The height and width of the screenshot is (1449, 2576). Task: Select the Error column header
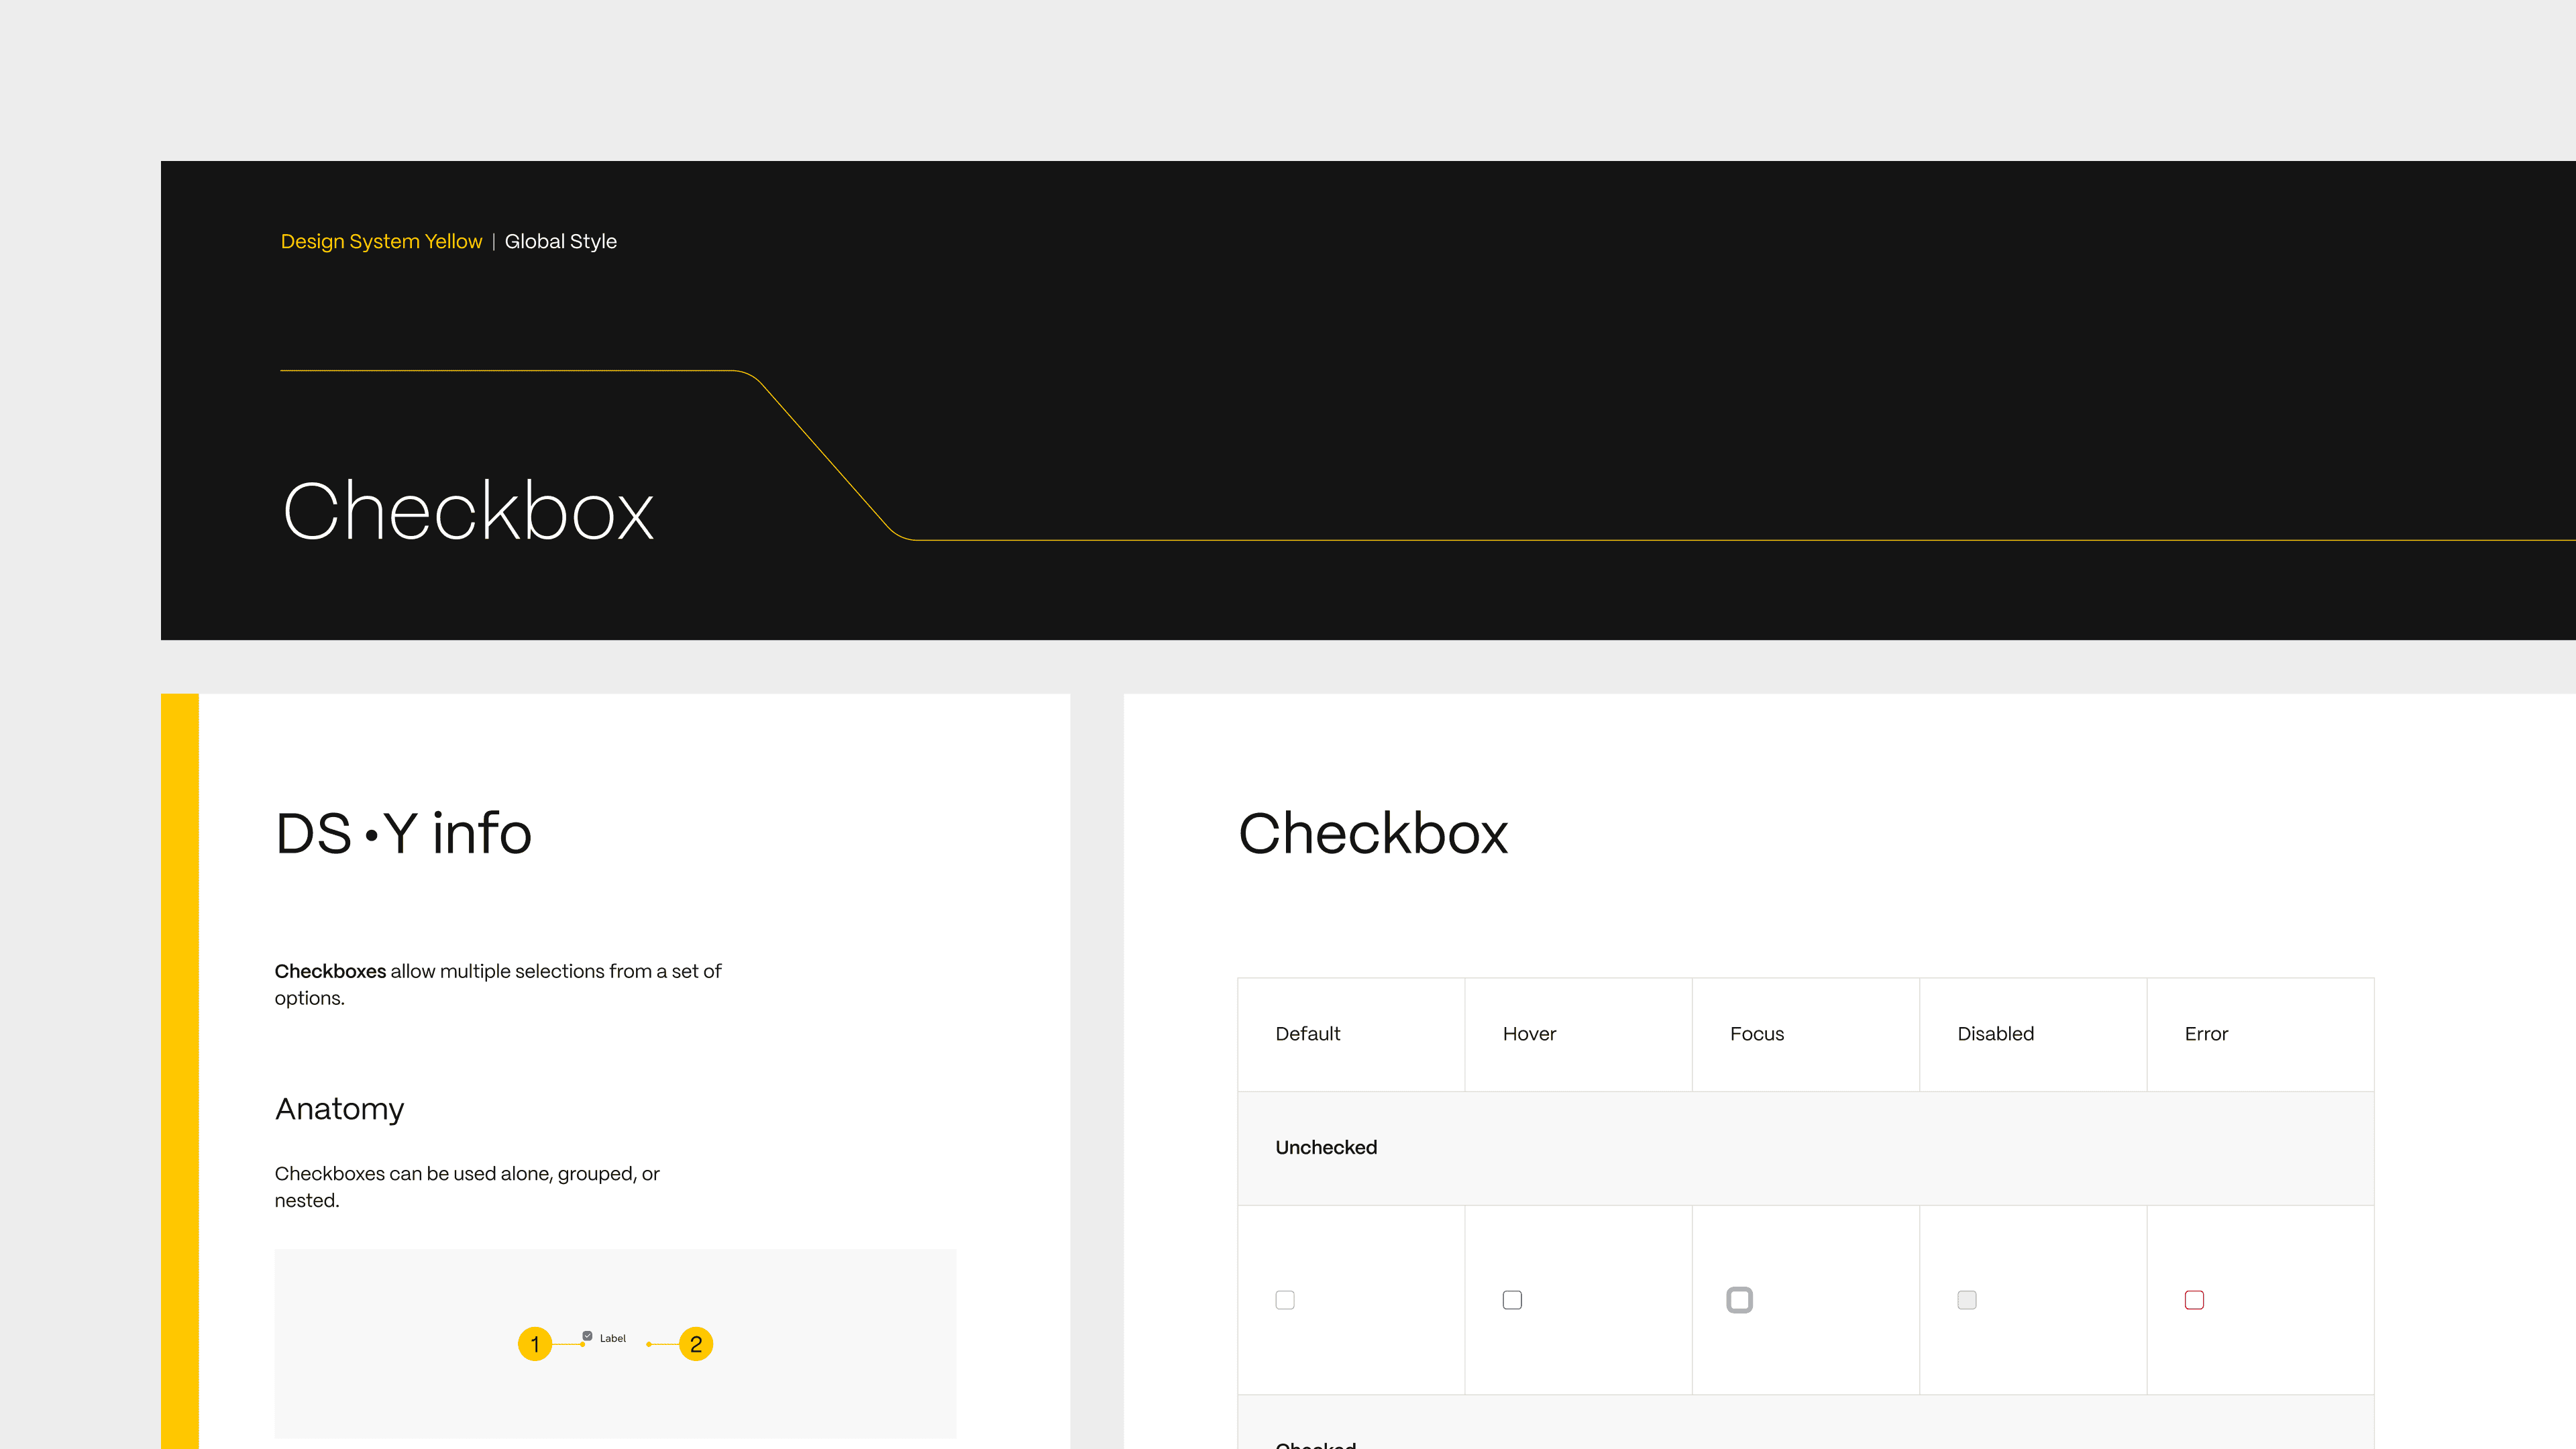2206,1034
